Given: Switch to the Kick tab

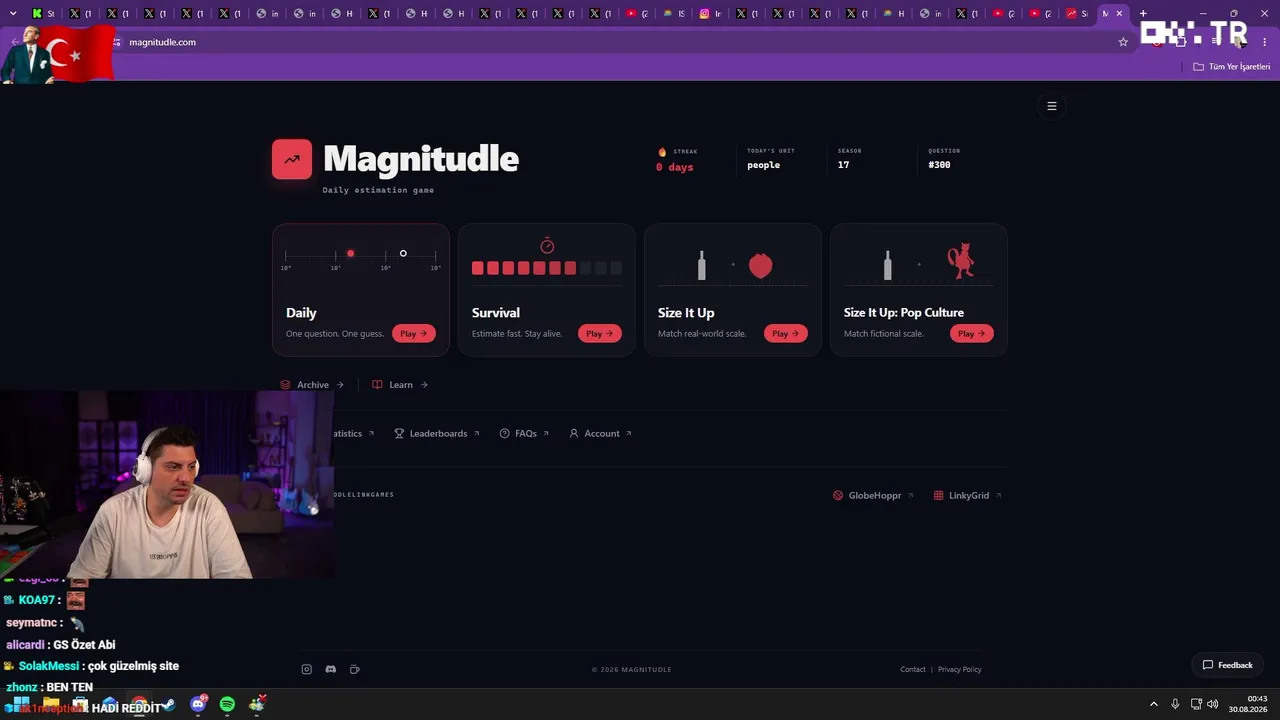Looking at the screenshot, I should click(x=43, y=14).
